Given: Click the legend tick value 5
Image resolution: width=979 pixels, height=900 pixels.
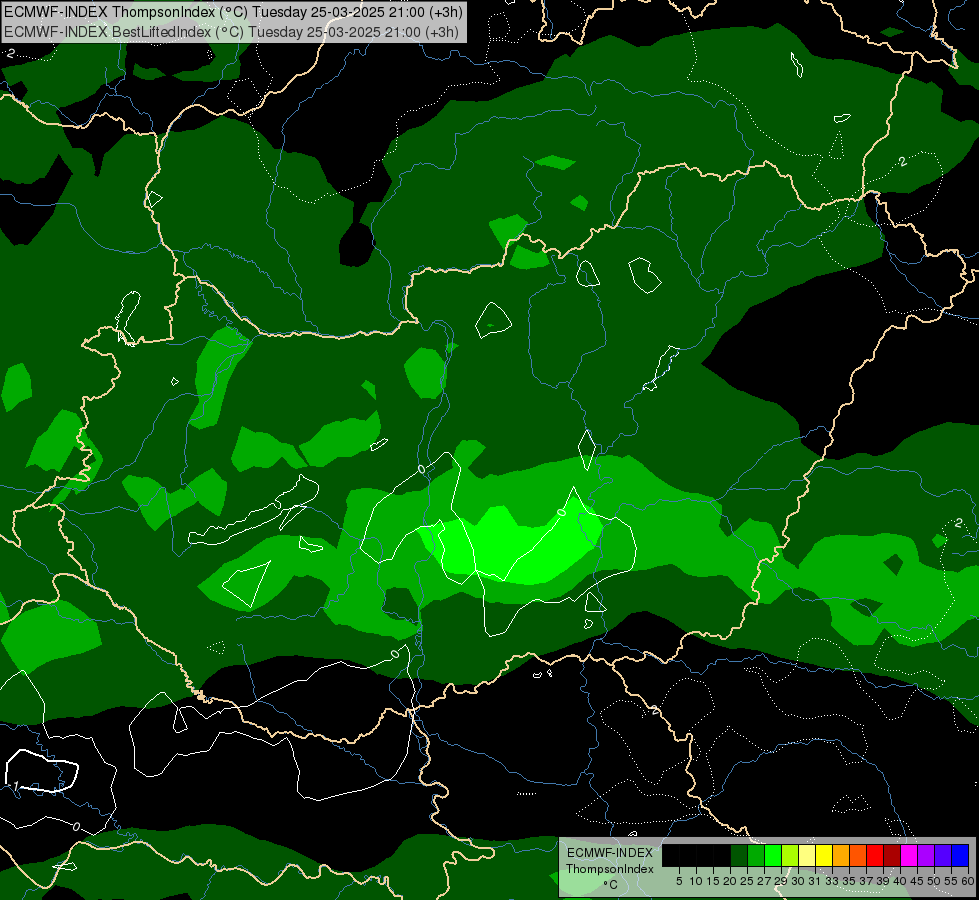Looking at the screenshot, I should (x=679, y=881).
